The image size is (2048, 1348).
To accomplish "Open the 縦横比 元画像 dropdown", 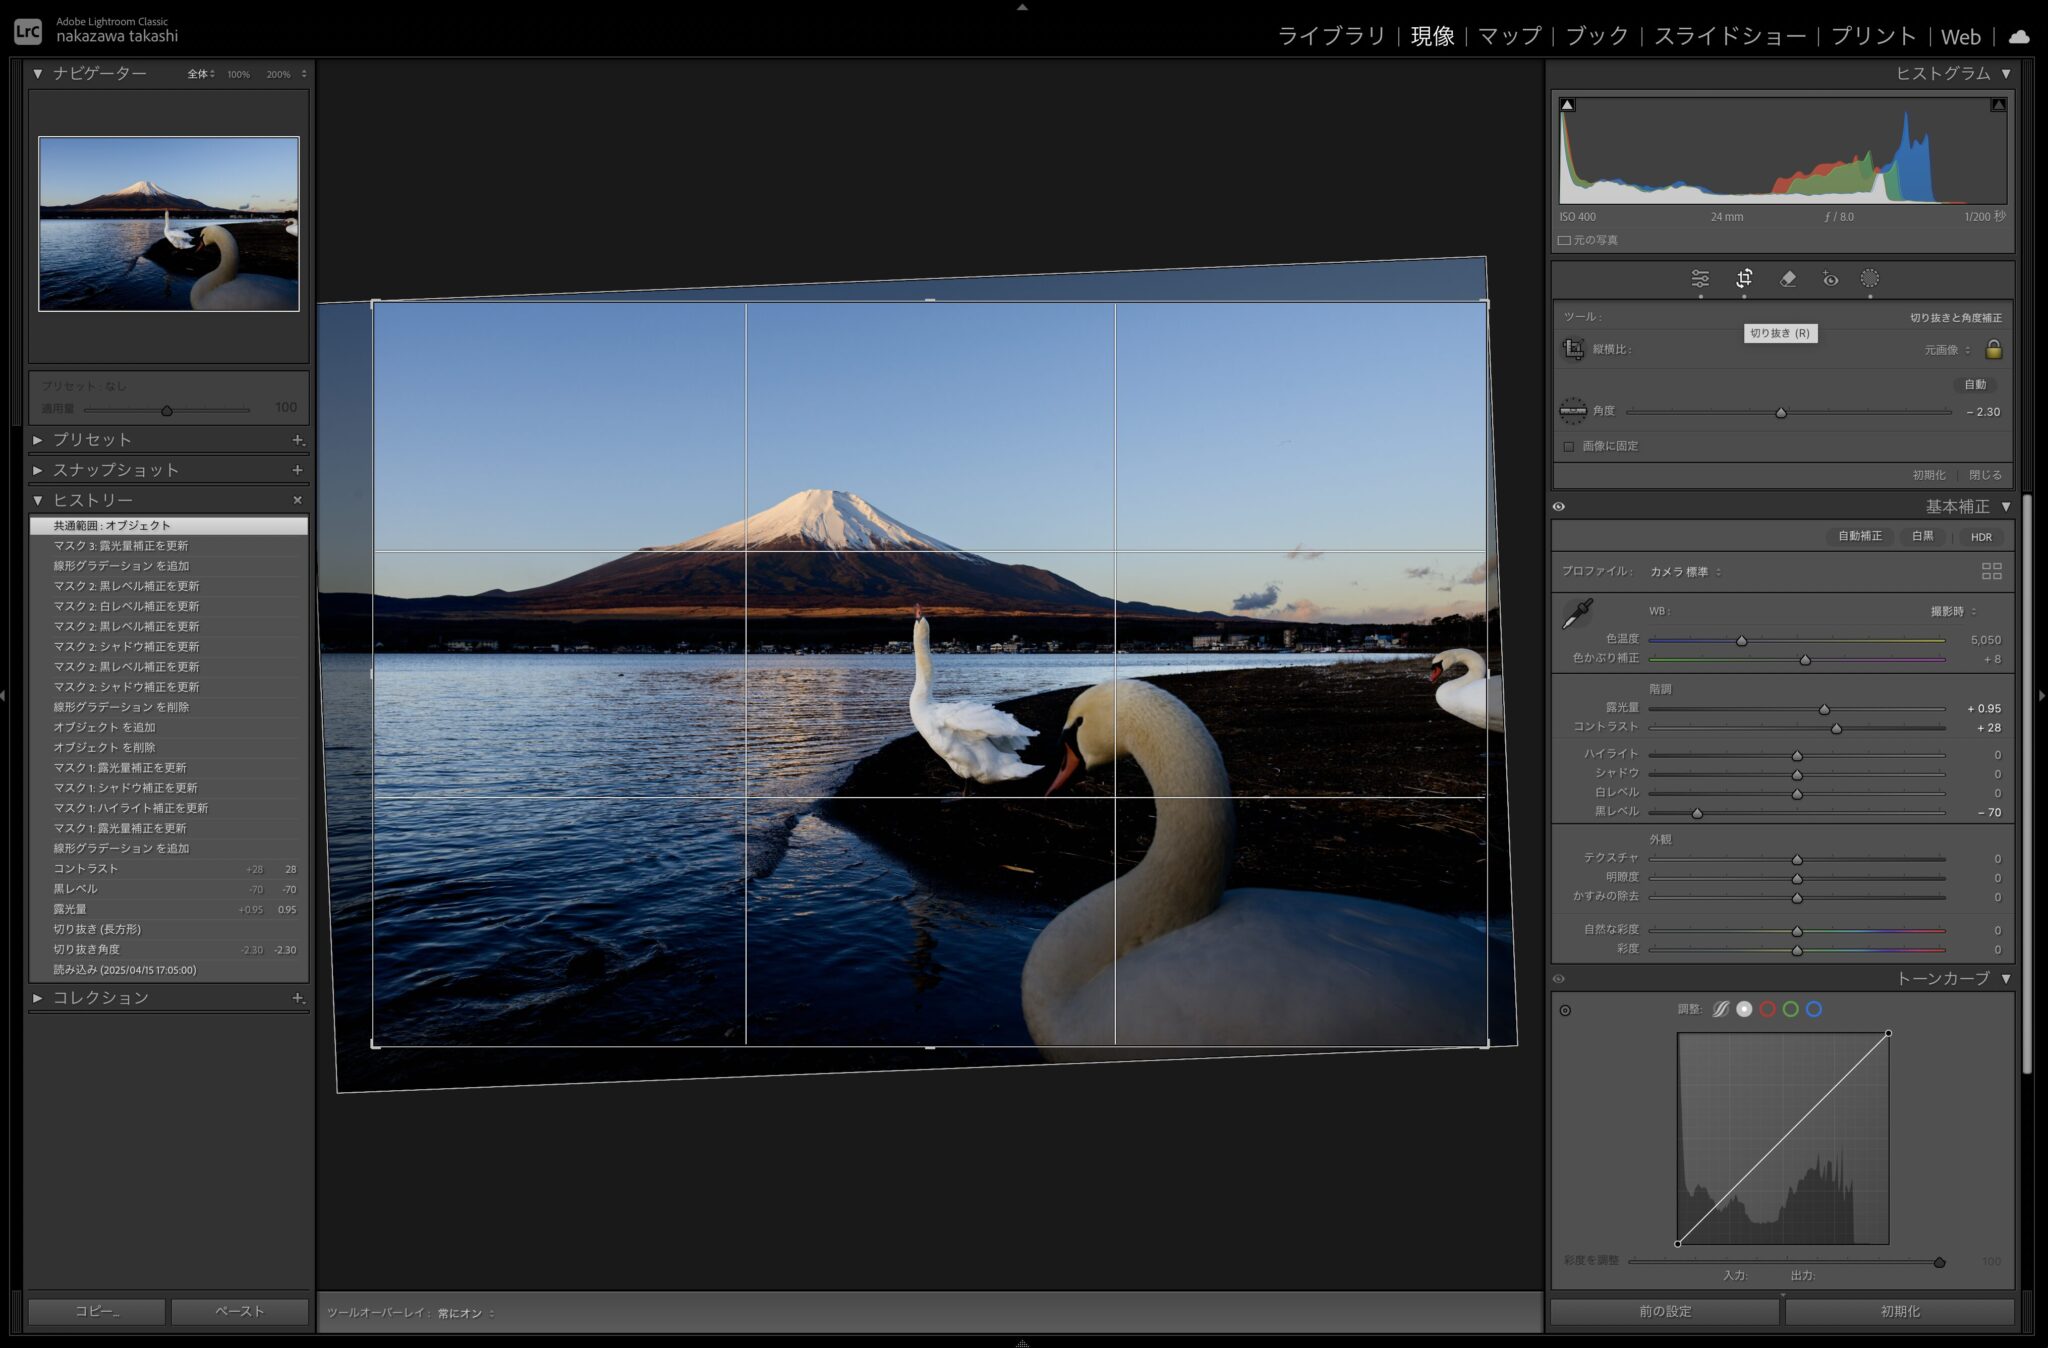I will 1947,350.
